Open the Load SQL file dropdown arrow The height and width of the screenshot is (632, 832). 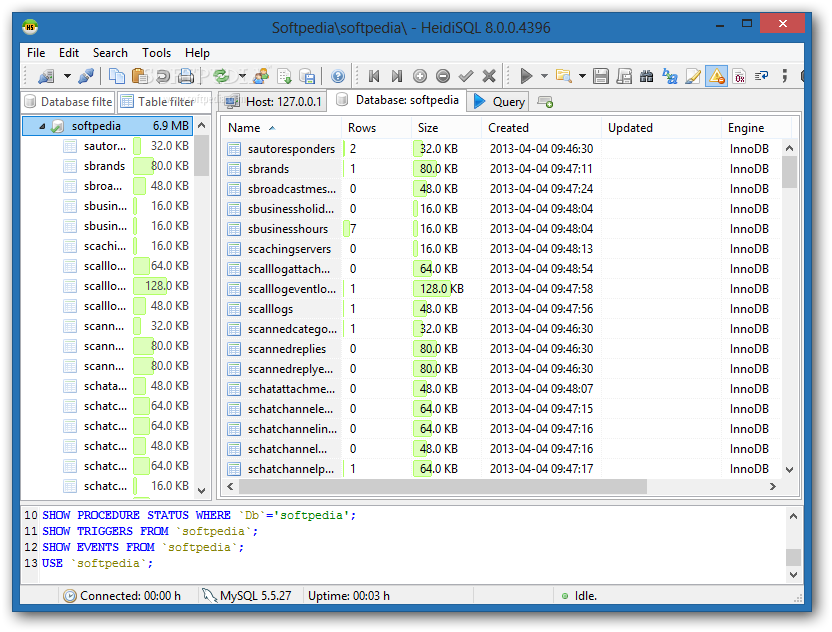pos(582,76)
